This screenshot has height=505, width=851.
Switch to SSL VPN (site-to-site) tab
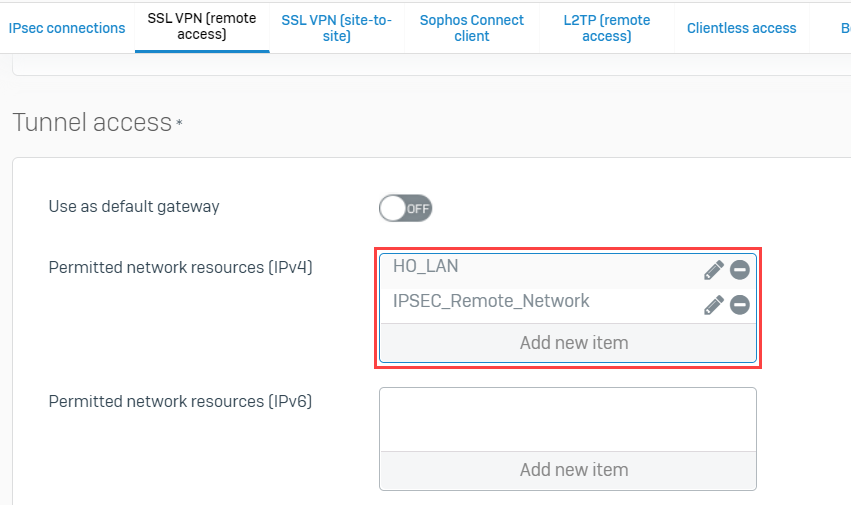click(x=336, y=28)
